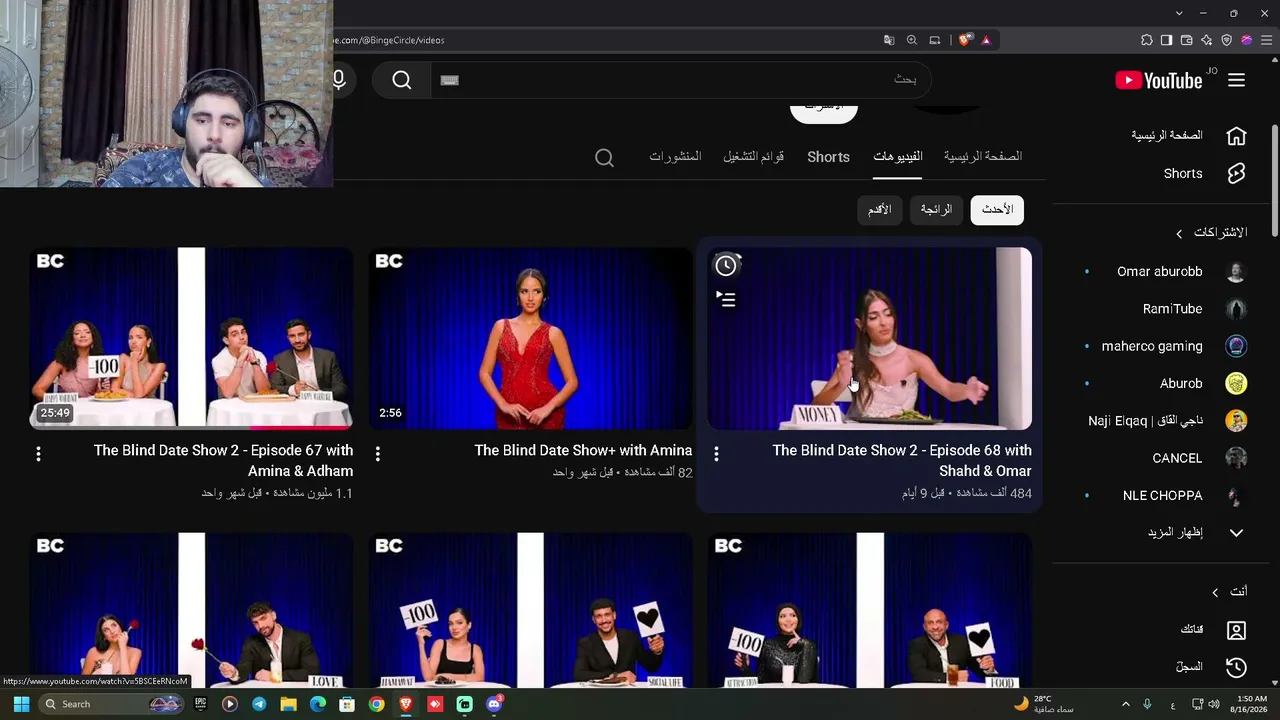1280x720 pixels.
Task: Open Epic Games Launcher from the taskbar
Action: coord(200,704)
